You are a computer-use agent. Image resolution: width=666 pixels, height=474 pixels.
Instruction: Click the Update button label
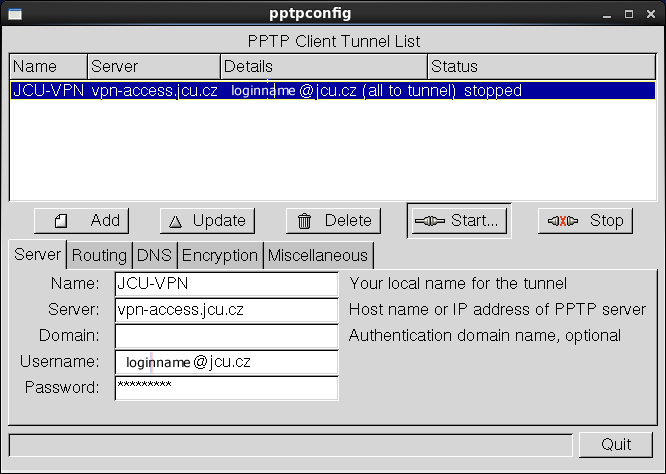click(219, 221)
